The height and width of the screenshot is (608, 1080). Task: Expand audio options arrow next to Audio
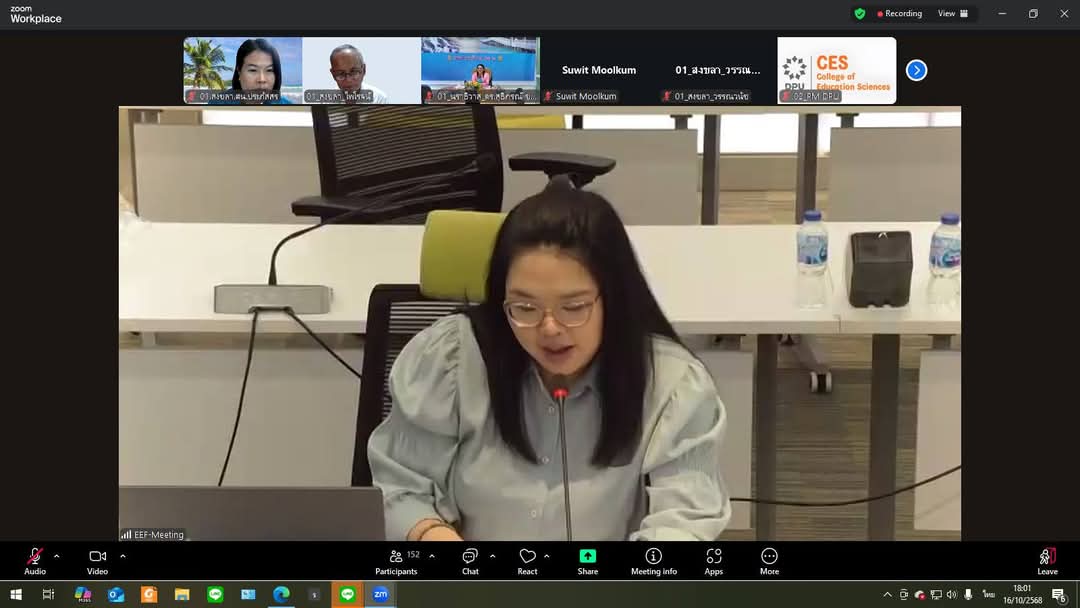point(56,556)
